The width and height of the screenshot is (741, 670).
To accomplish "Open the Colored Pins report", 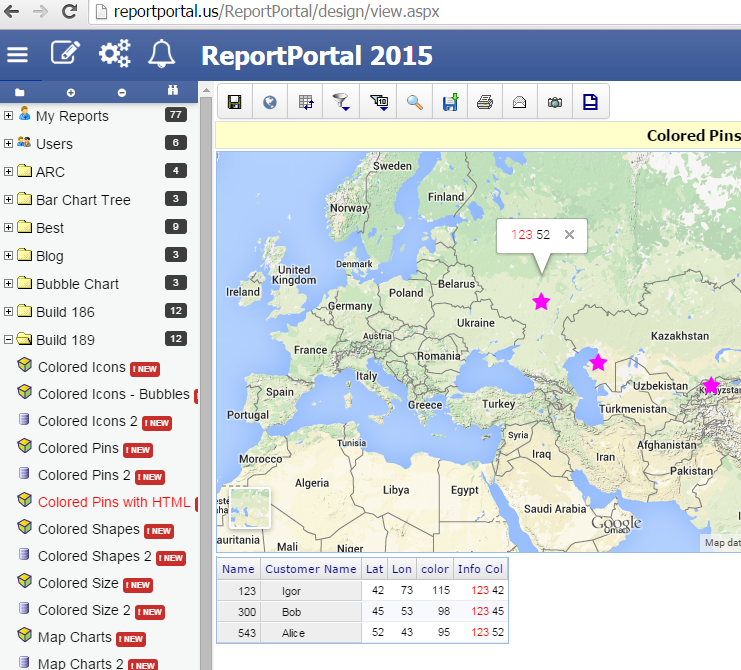I will (78, 448).
